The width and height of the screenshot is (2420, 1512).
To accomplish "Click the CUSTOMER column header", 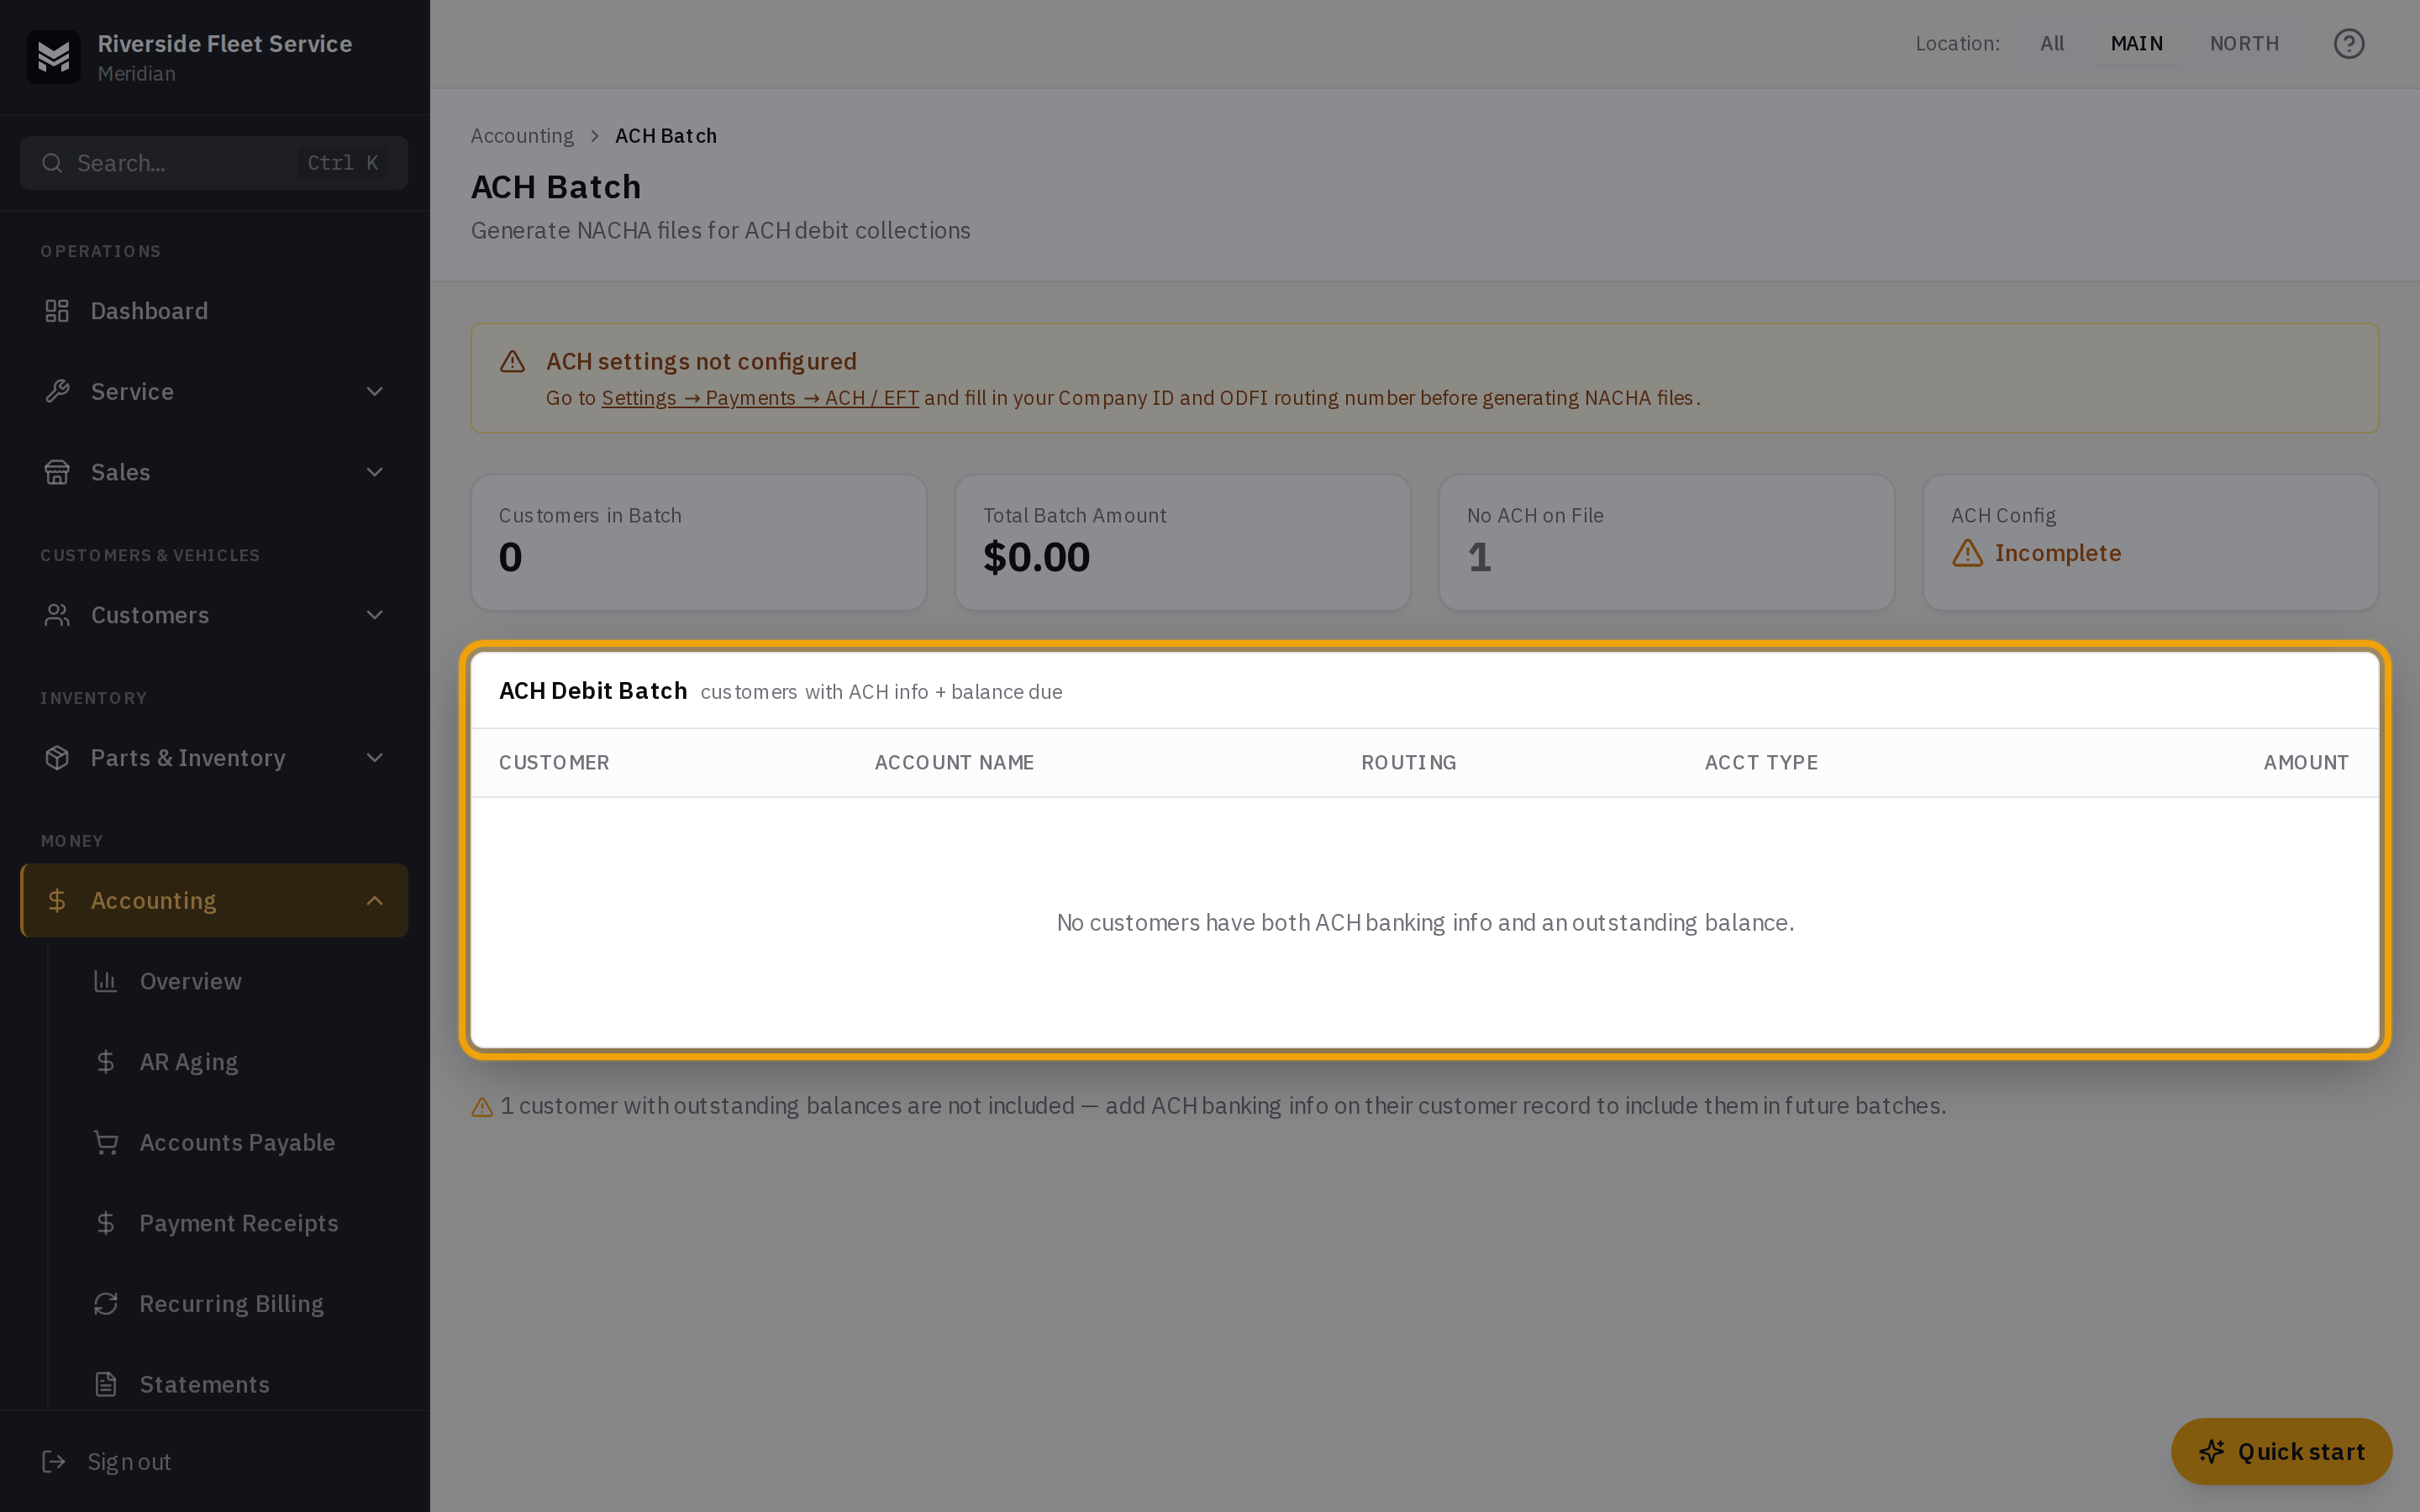I will click(554, 763).
